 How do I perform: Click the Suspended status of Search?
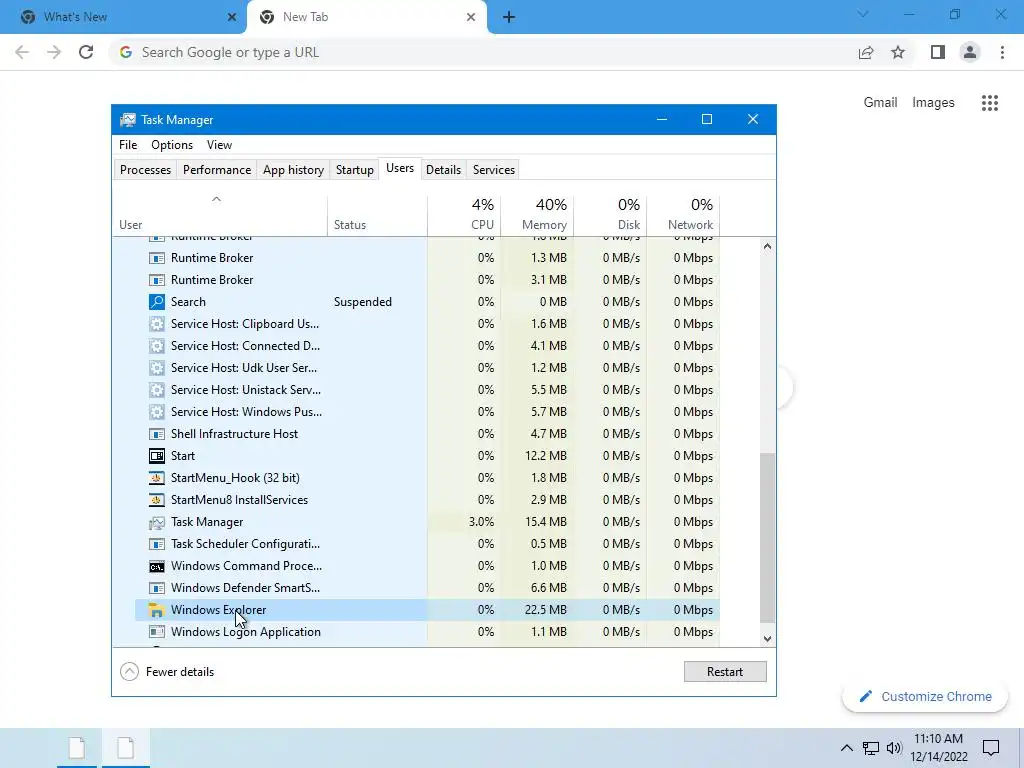pos(362,302)
